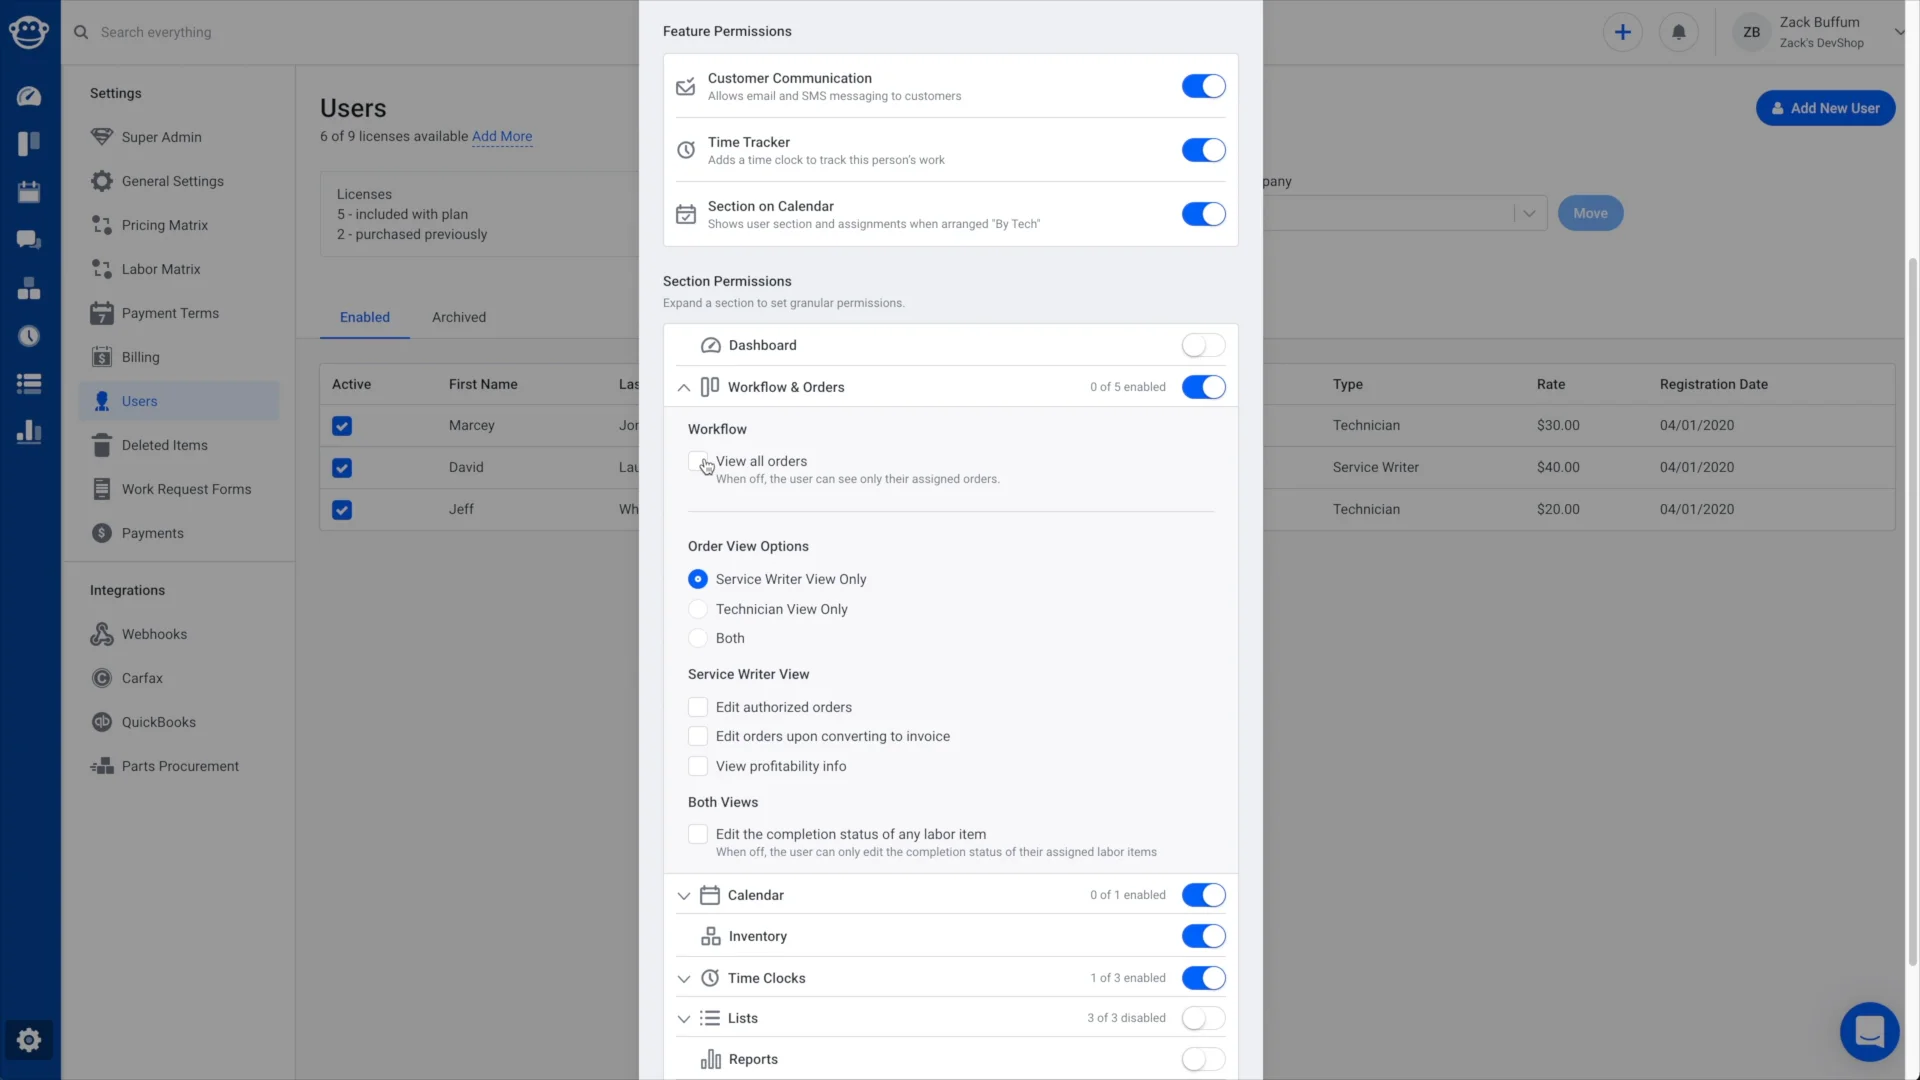The width and height of the screenshot is (1920, 1080).
Task: Click the Add More licenses link
Action: coord(502,136)
